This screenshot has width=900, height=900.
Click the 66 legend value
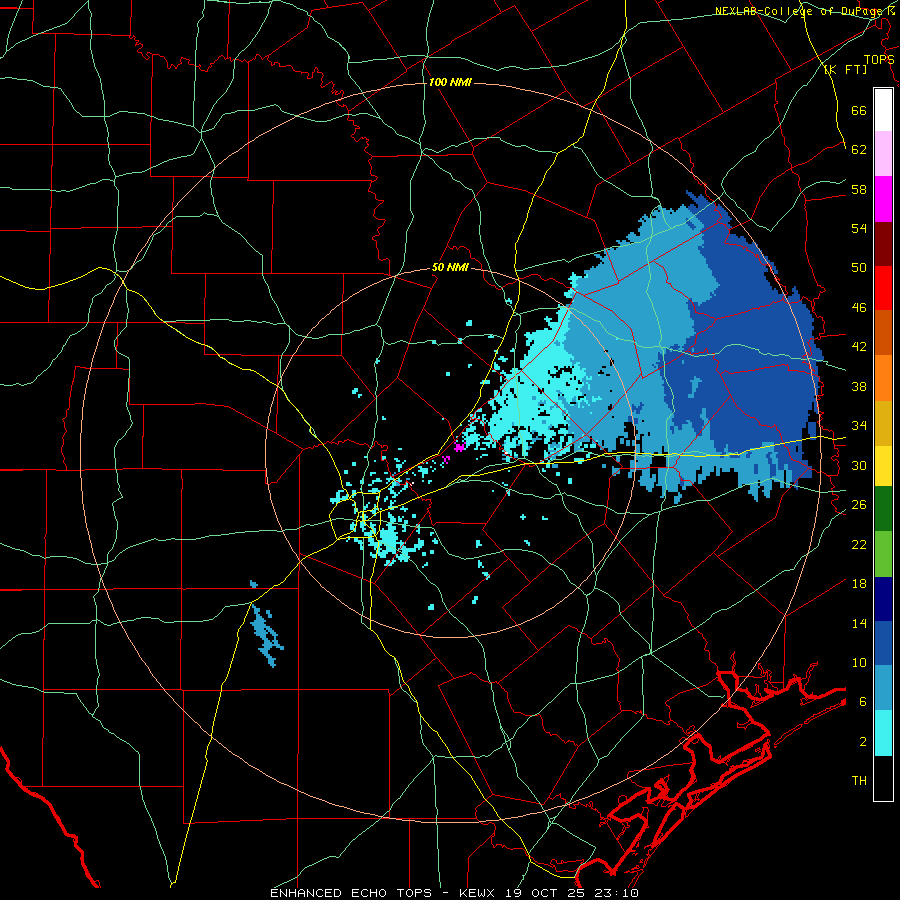859,110
